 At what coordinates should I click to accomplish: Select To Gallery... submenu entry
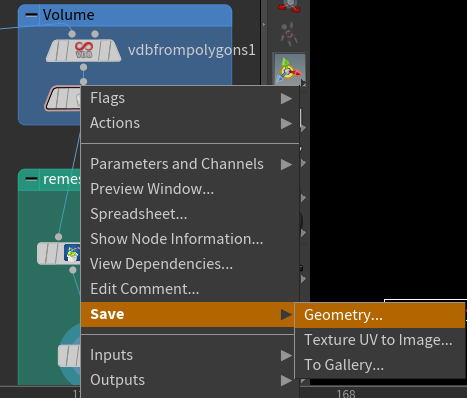[x=380, y=365]
